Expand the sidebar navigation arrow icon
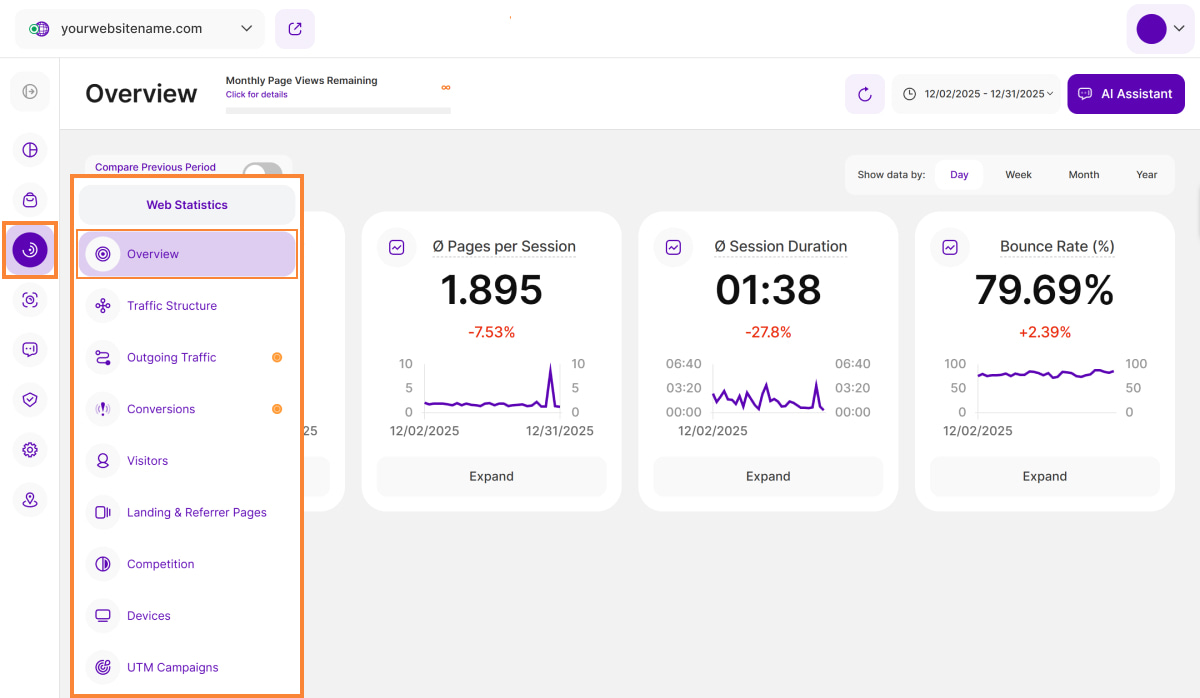 coord(30,92)
